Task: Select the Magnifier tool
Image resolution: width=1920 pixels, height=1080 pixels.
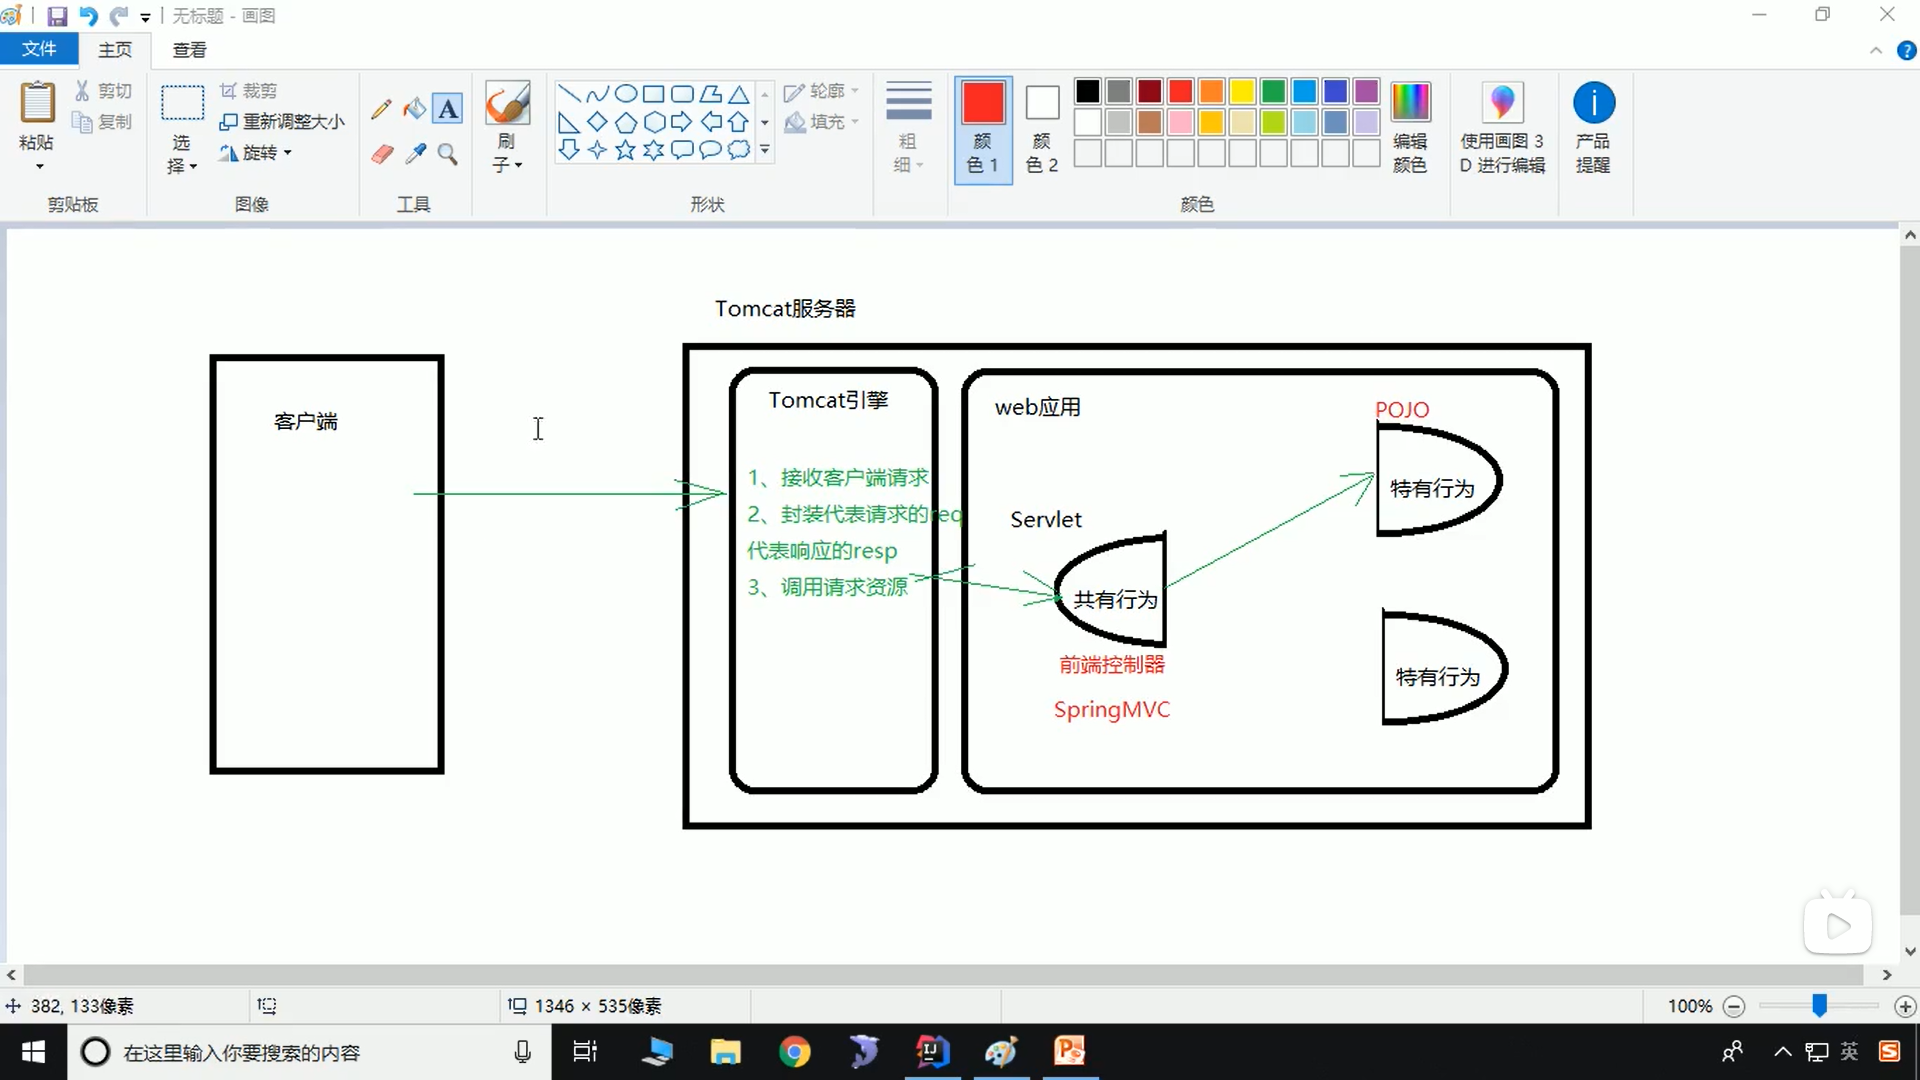Action: coord(448,154)
